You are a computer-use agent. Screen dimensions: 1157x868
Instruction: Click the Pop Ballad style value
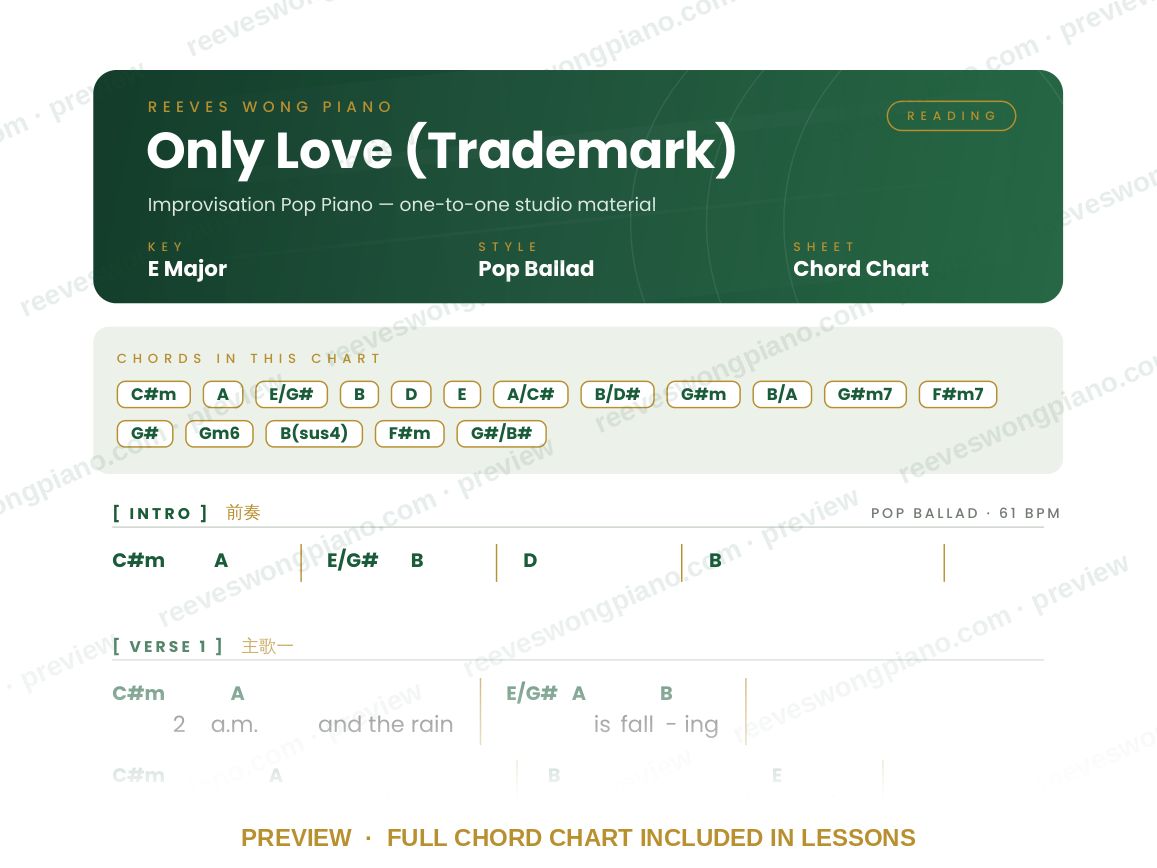(536, 269)
